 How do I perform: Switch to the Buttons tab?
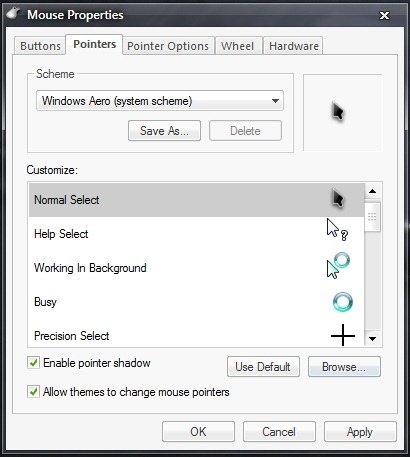coord(40,46)
